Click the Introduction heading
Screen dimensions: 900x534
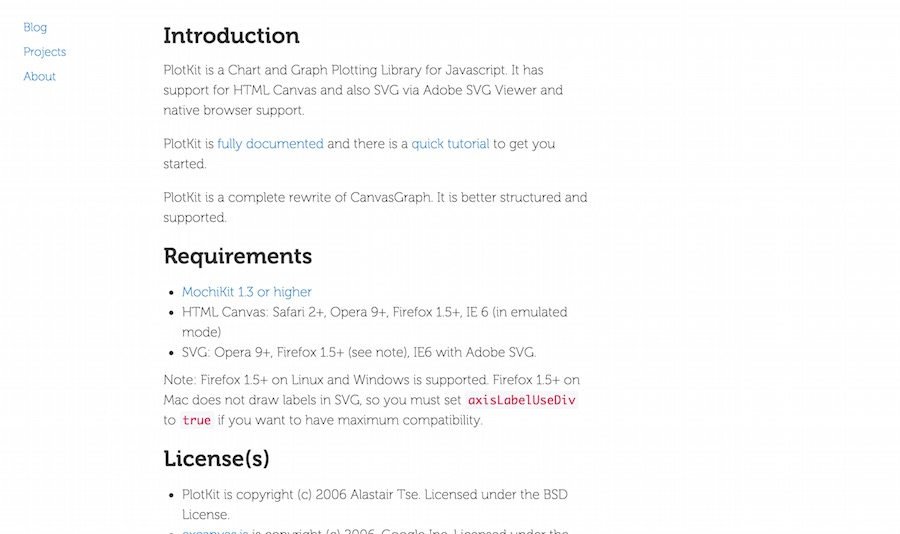pyautogui.click(x=231, y=36)
